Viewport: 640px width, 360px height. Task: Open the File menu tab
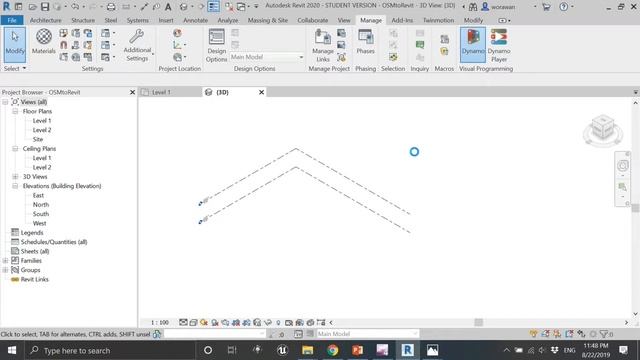[x=12, y=20]
